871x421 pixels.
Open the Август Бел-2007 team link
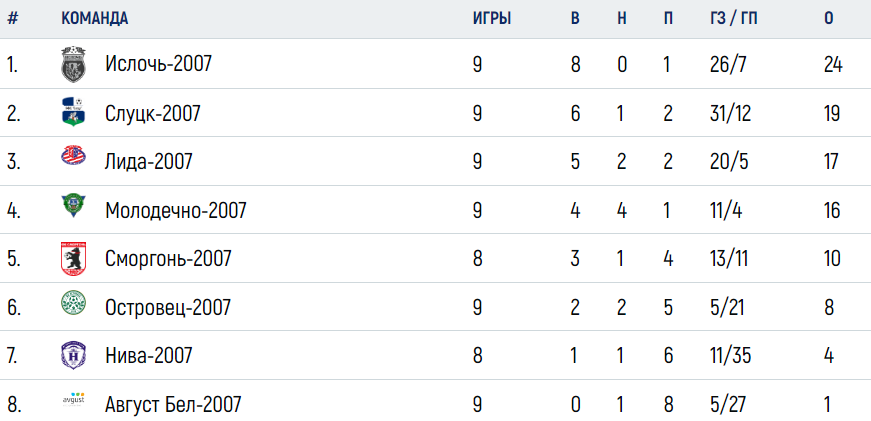click(173, 404)
